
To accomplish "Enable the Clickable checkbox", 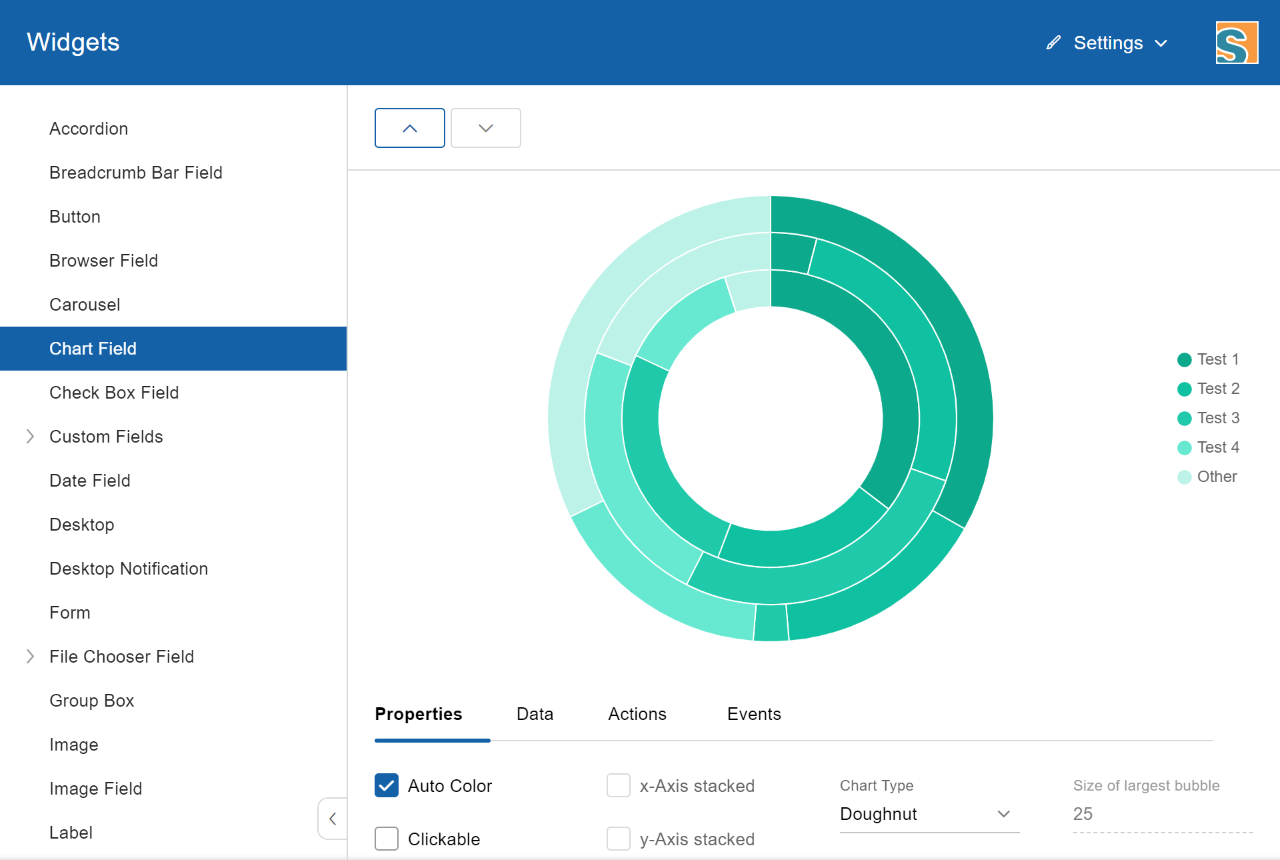I will [387, 839].
